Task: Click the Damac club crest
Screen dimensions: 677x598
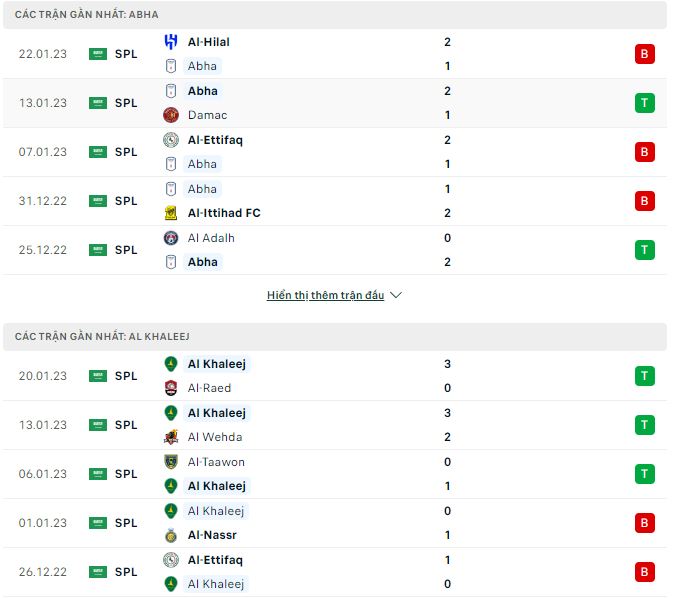Action: (x=170, y=115)
